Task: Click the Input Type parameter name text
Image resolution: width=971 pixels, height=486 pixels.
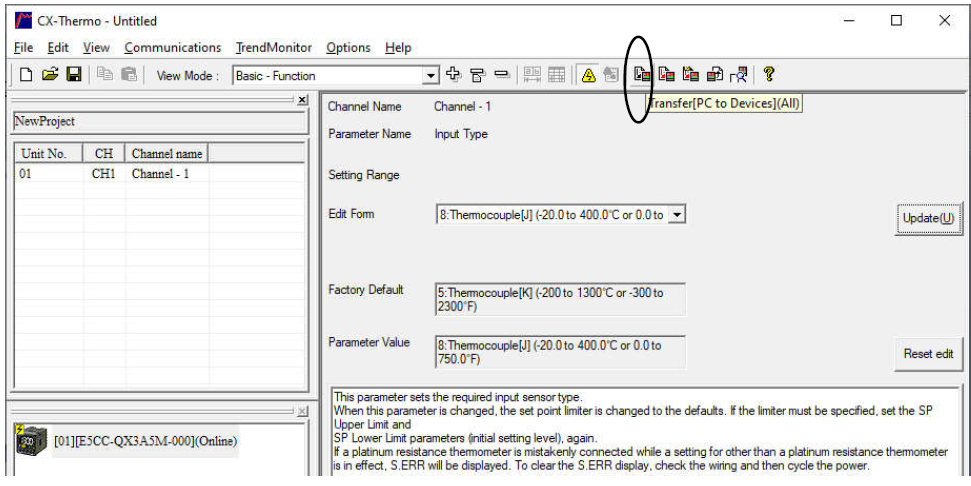Action: [461, 134]
